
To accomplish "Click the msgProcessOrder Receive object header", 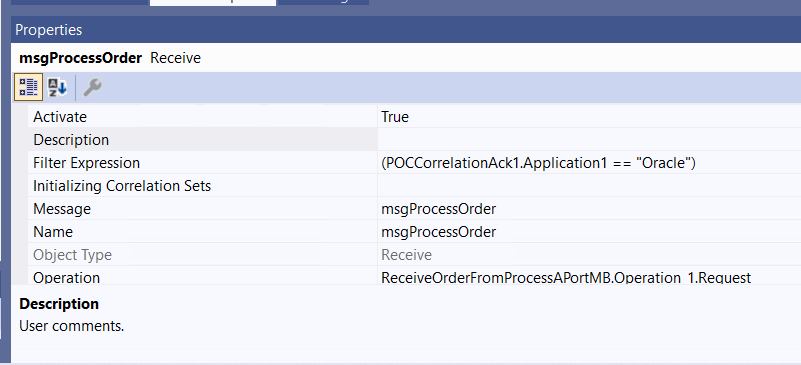I will [110, 58].
